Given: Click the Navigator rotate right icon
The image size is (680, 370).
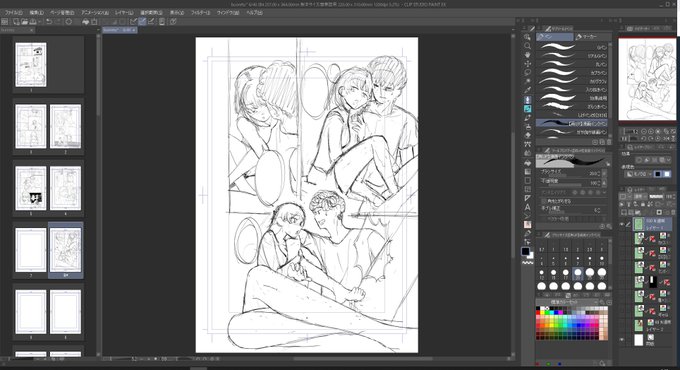Looking at the screenshot, I should point(651,138).
